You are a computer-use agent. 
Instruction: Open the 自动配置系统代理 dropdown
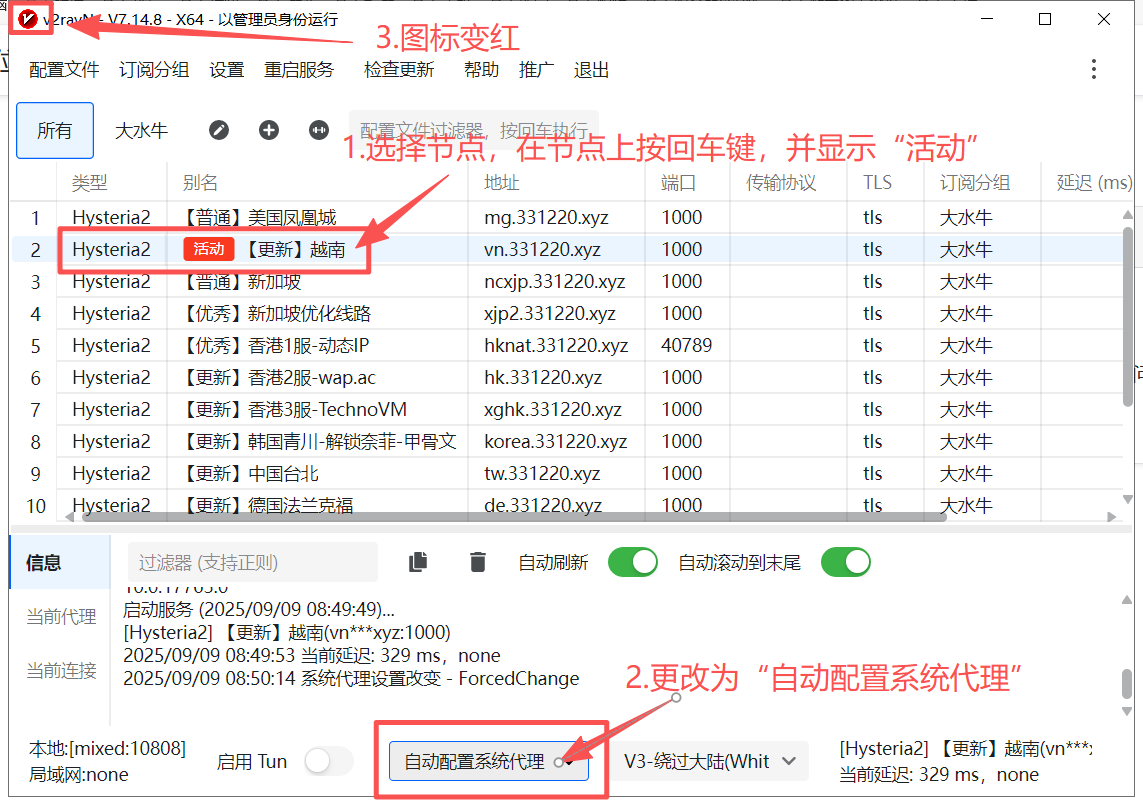pos(488,761)
